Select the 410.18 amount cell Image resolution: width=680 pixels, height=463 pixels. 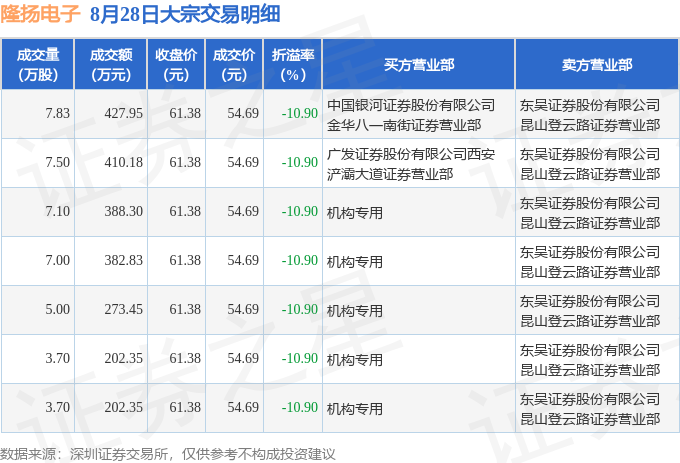click(x=111, y=163)
